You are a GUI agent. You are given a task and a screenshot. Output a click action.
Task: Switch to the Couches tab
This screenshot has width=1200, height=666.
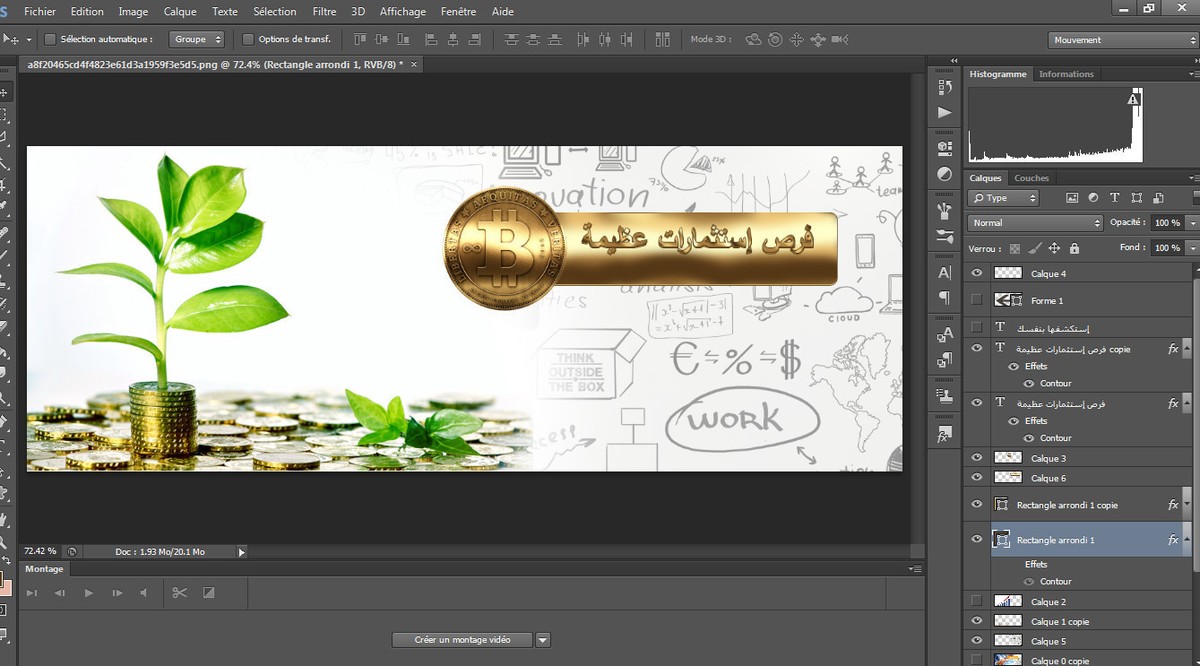pyautogui.click(x=1031, y=178)
